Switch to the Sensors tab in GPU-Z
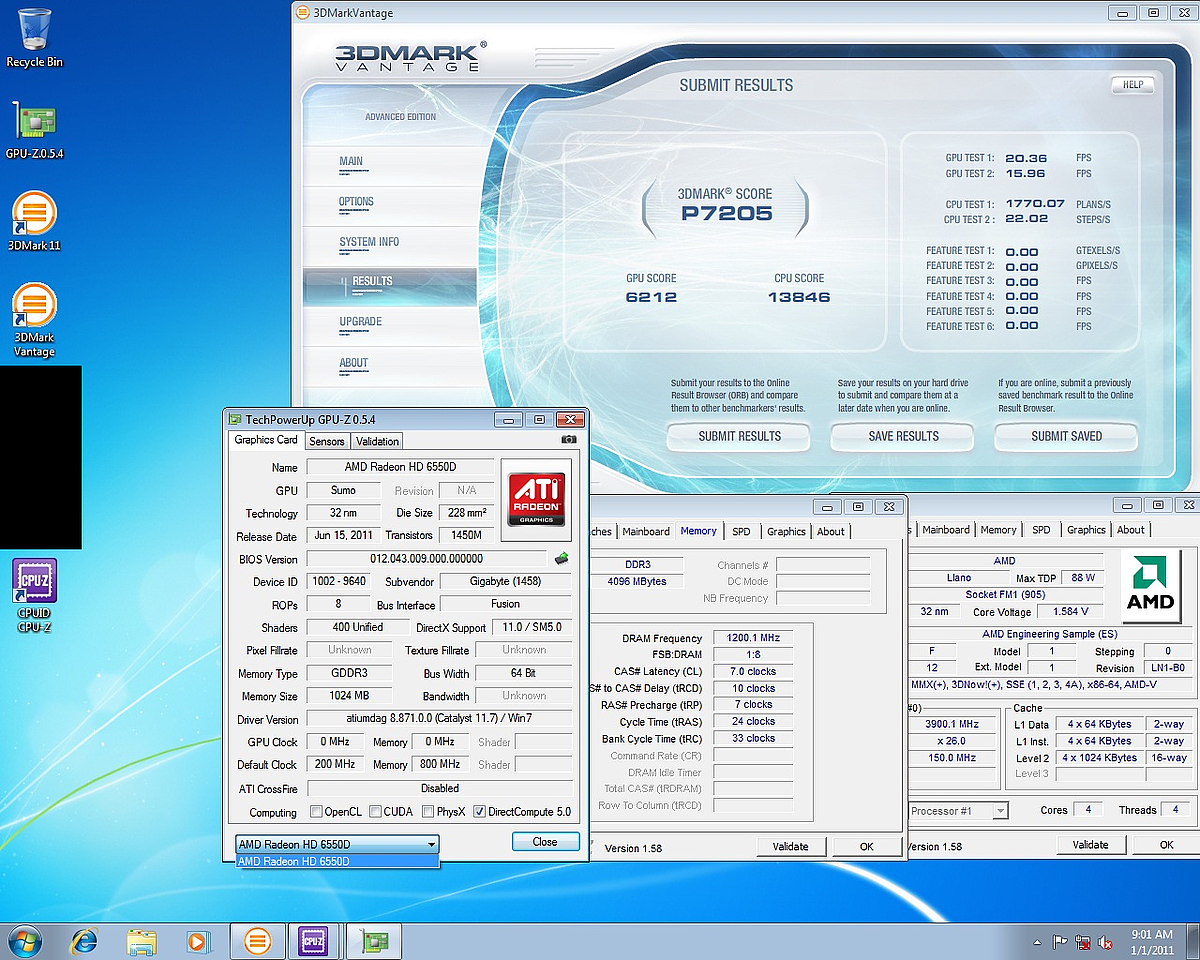Screen dimensions: 1200x960 tap(327, 441)
